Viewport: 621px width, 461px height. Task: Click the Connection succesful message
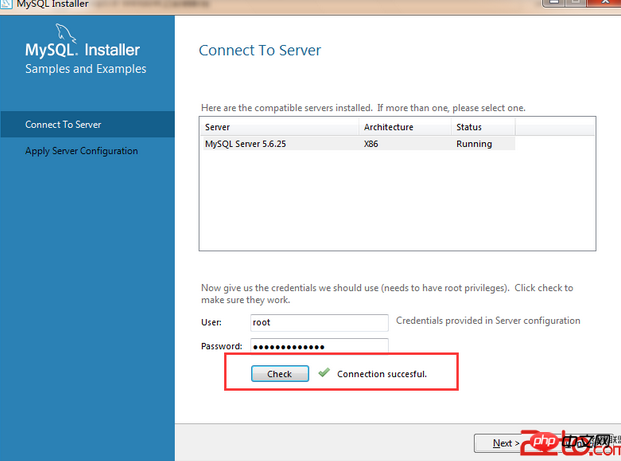click(x=382, y=374)
